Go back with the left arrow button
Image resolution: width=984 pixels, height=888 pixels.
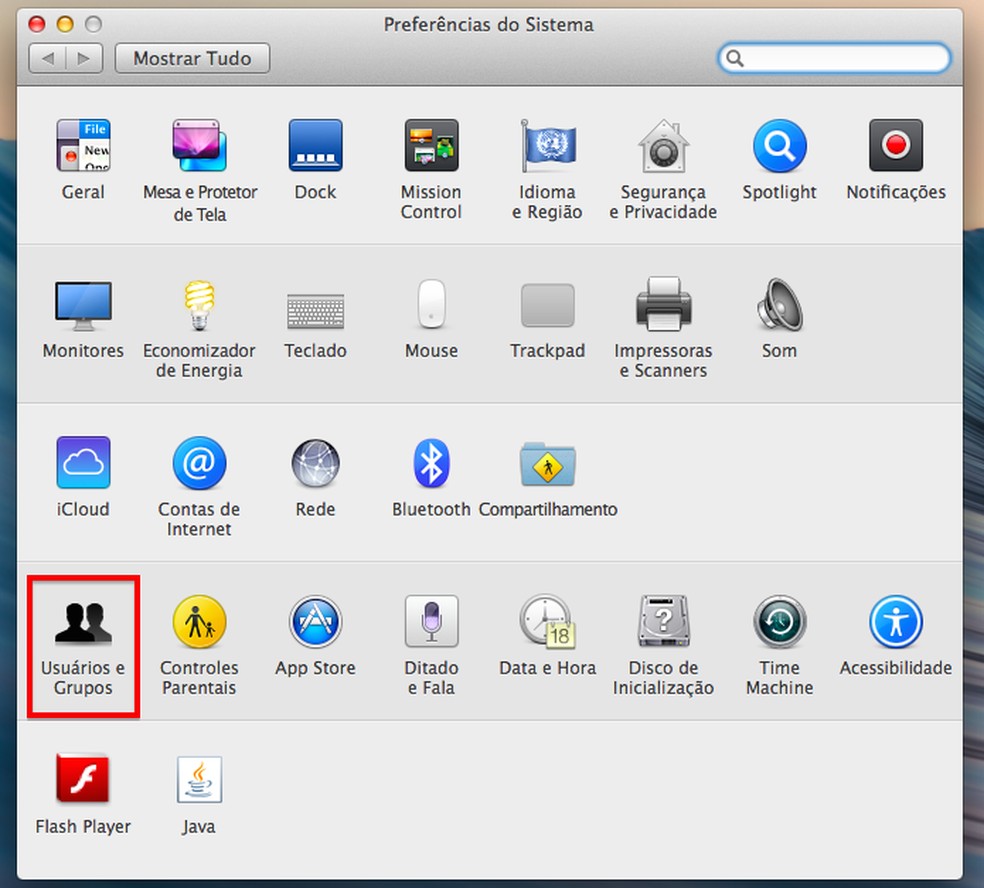click(x=48, y=58)
